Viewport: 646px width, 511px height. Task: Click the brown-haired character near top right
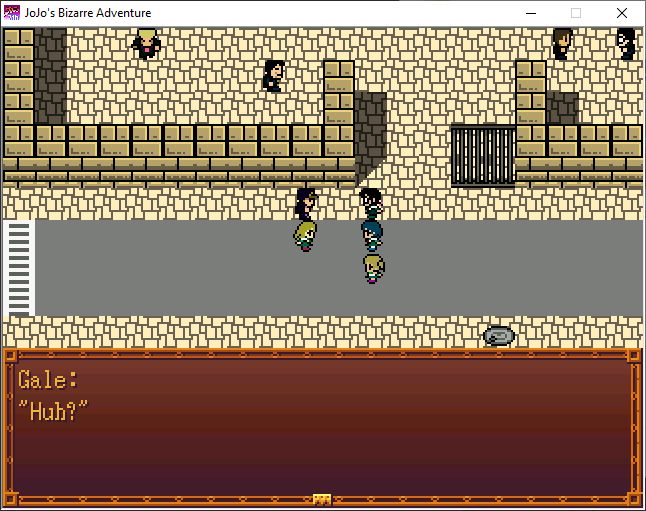[x=562, y=44]
